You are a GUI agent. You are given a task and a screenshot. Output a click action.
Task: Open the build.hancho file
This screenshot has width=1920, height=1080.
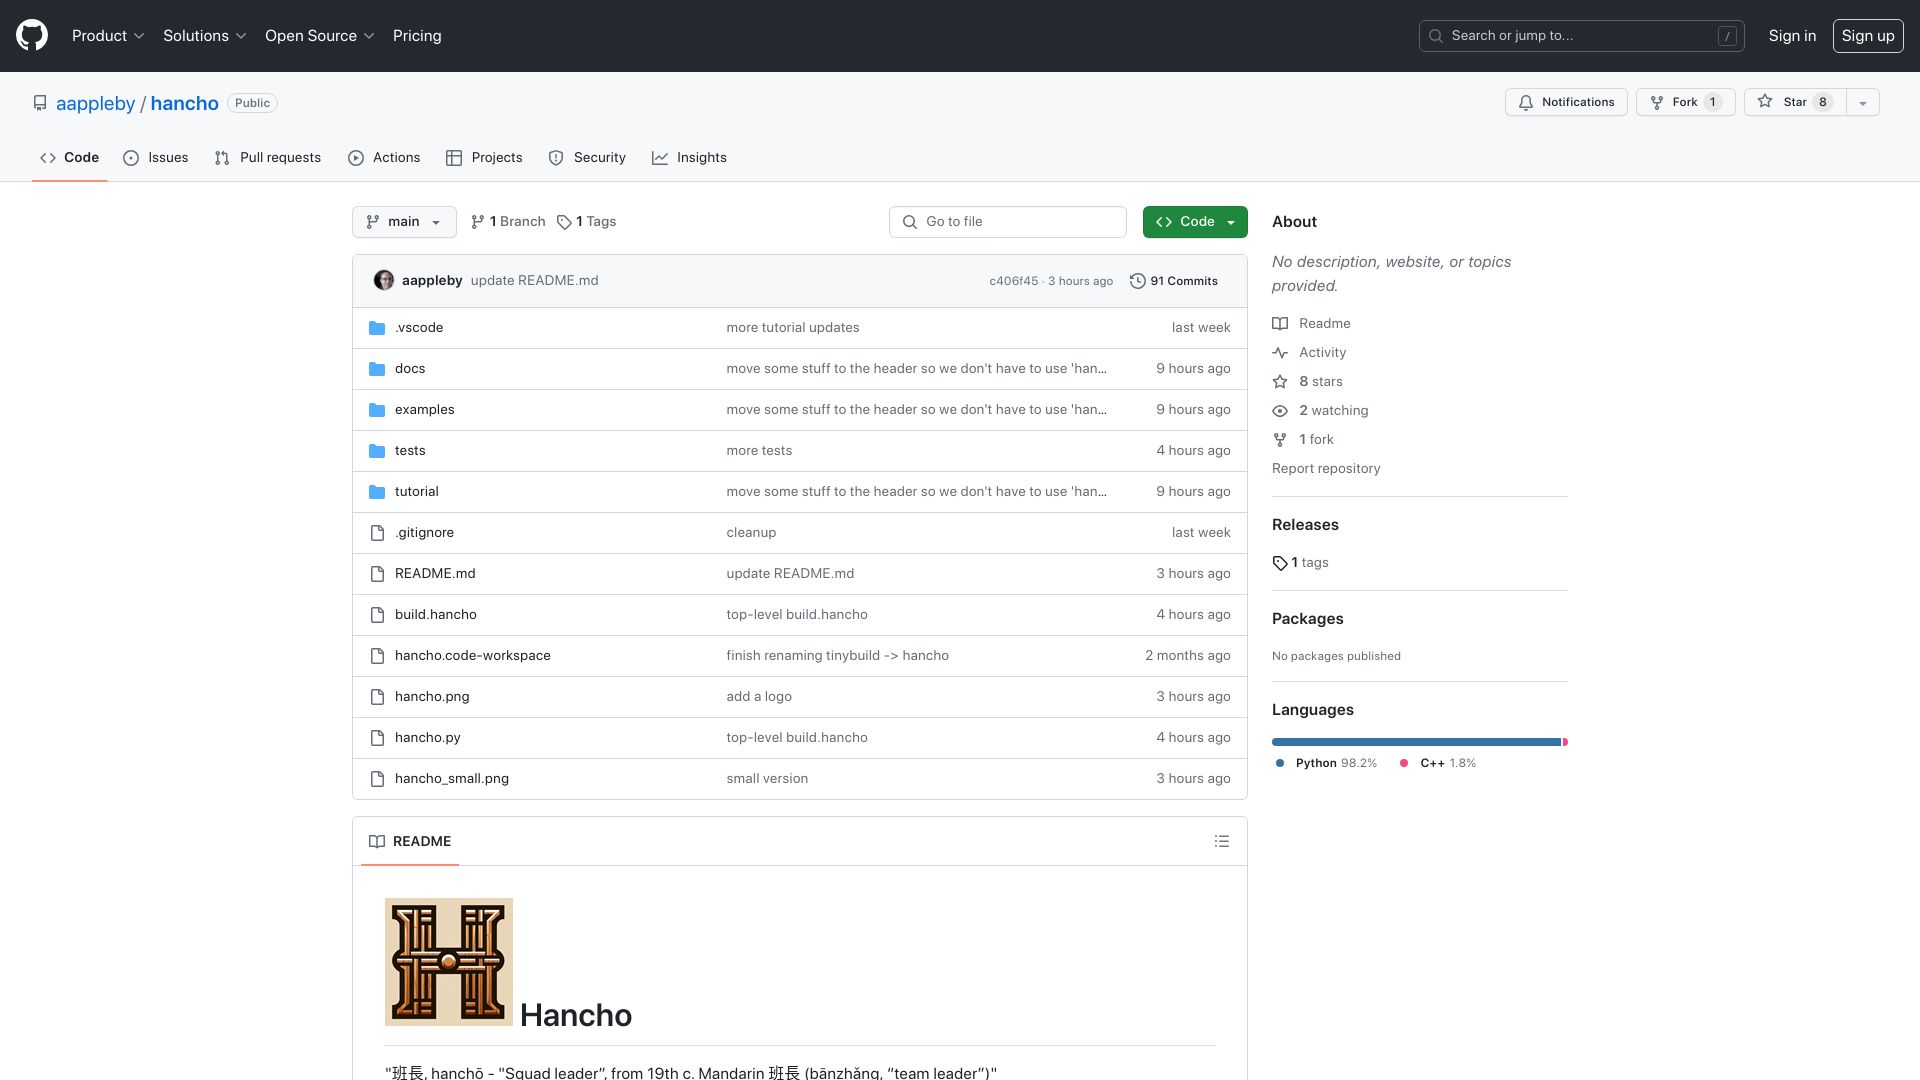435,615
